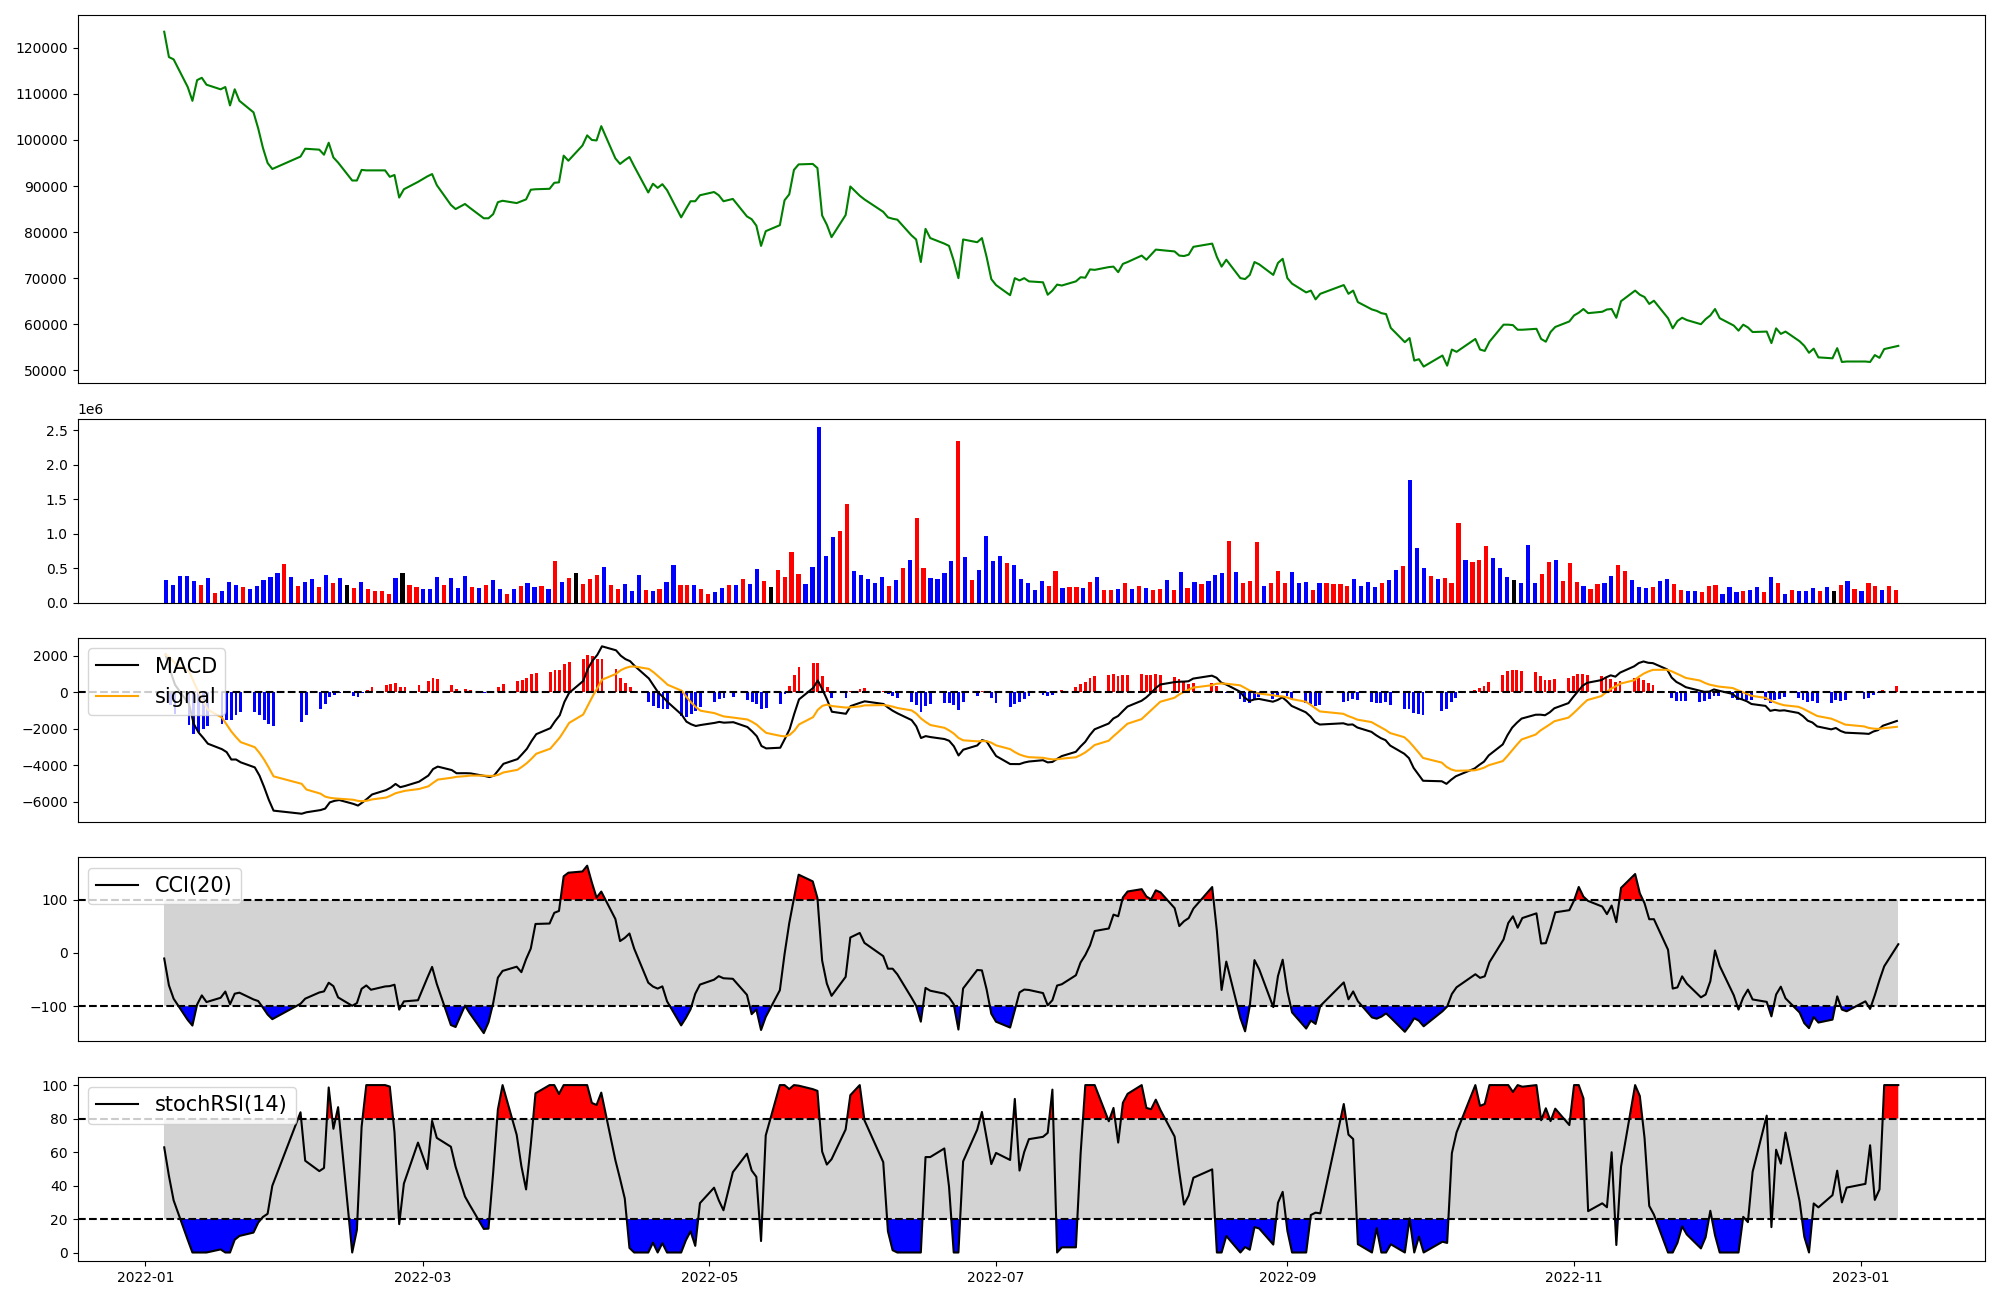2000x1300 pixels.
Task: Click the tallest blue volume bar
Action: [819, 515]
